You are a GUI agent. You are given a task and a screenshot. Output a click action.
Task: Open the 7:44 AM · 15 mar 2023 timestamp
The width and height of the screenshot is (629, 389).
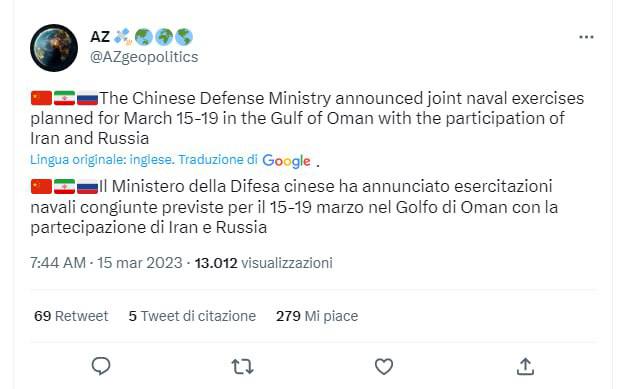pos(106,263)
